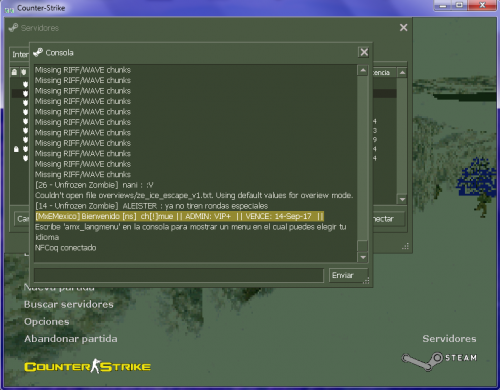Screen dimensions: 500x390
Task: Click the console resize grip near Enviar
Action: tap(366, 281)
